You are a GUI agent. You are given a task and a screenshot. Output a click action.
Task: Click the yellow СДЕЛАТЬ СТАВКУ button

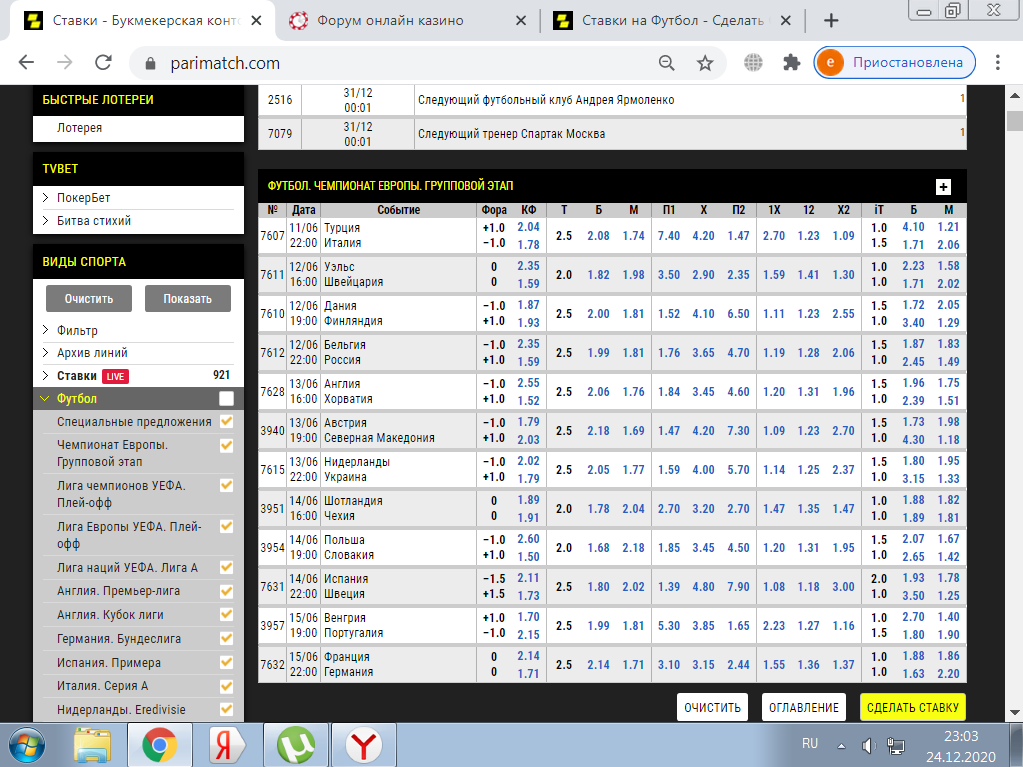point(913,708)
